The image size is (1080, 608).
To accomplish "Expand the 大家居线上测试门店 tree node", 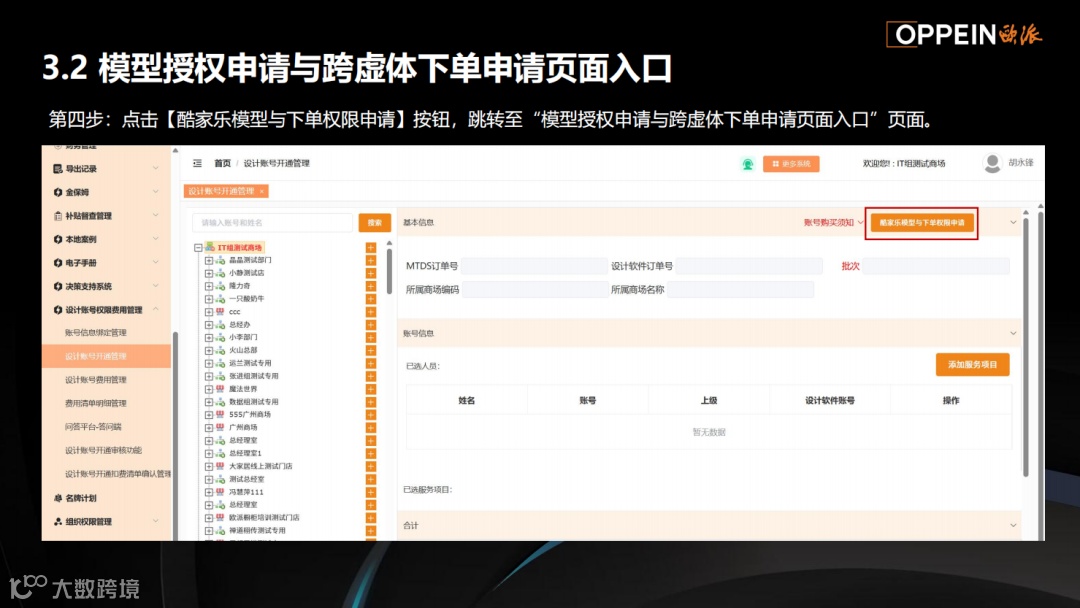I will [x=209, y=466].
